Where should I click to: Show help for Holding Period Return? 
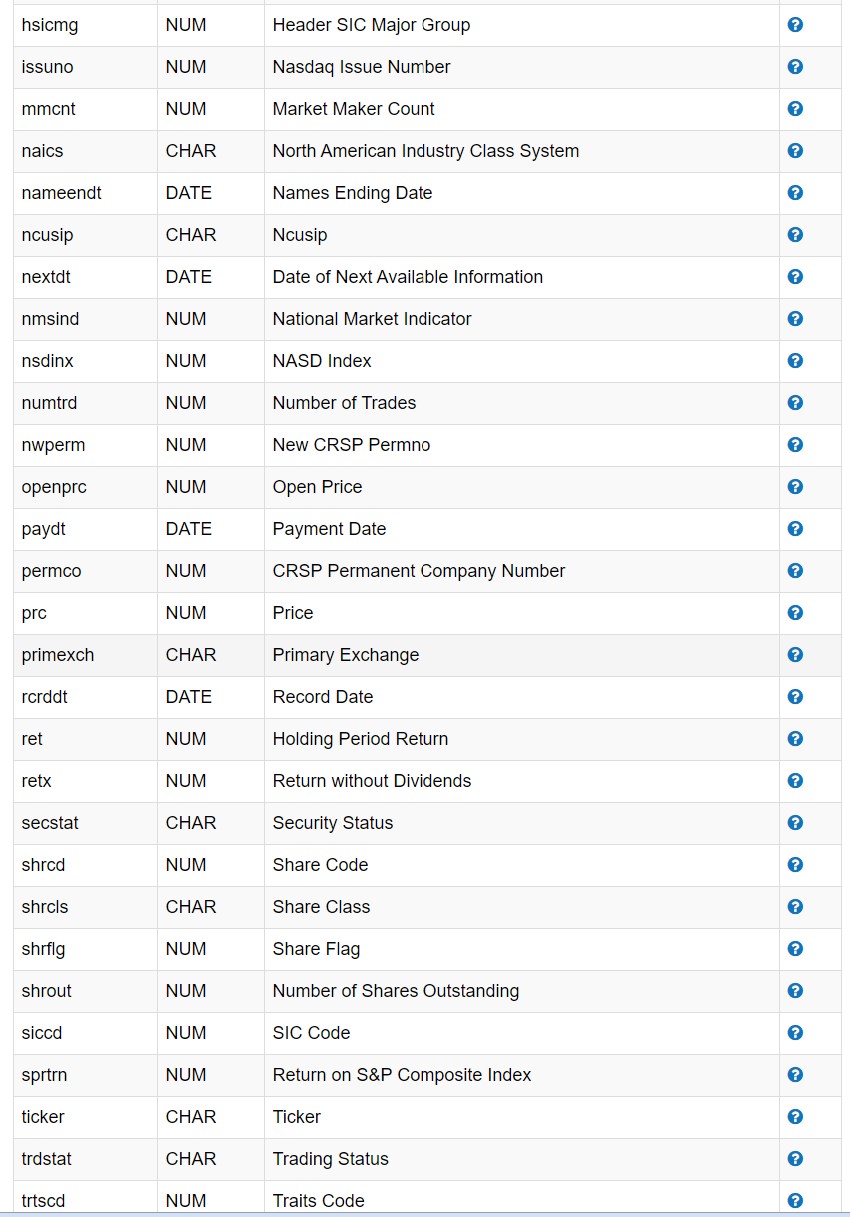795,739
